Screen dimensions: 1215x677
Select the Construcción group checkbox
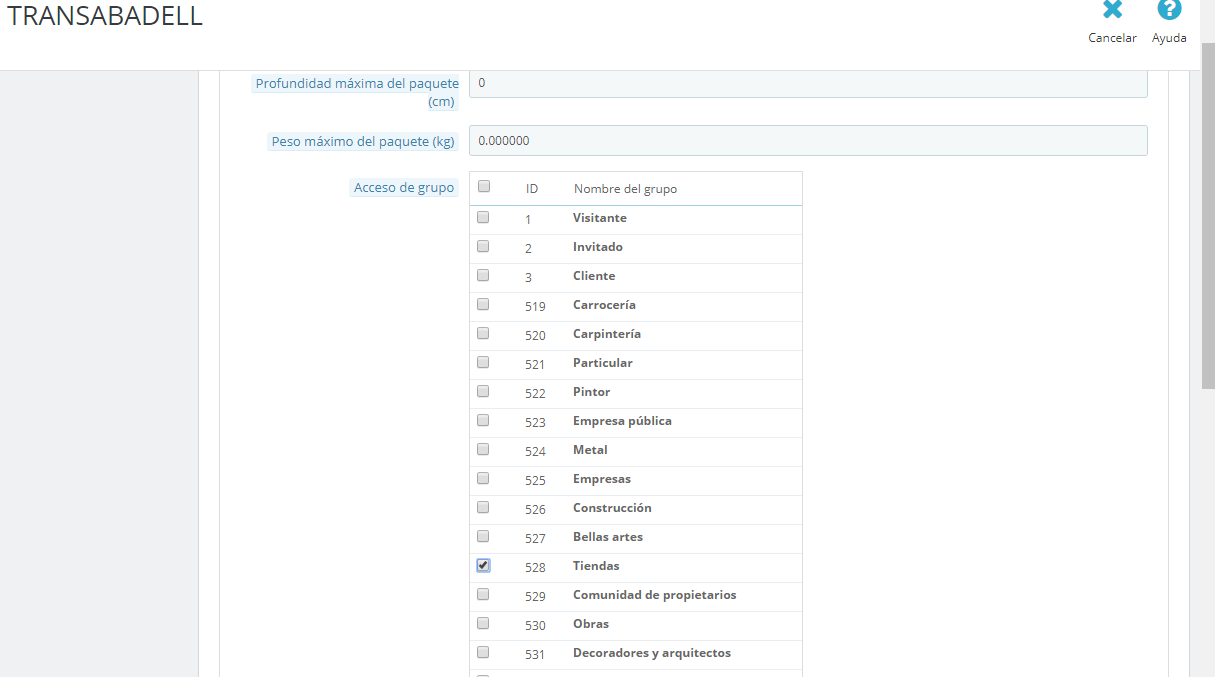click(484, 507)
